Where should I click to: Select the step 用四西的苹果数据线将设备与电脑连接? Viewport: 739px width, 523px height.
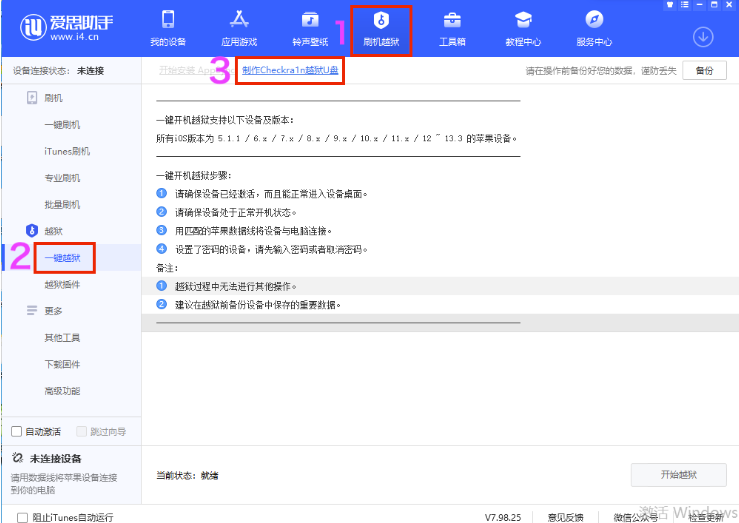click(x=253, y=231)
